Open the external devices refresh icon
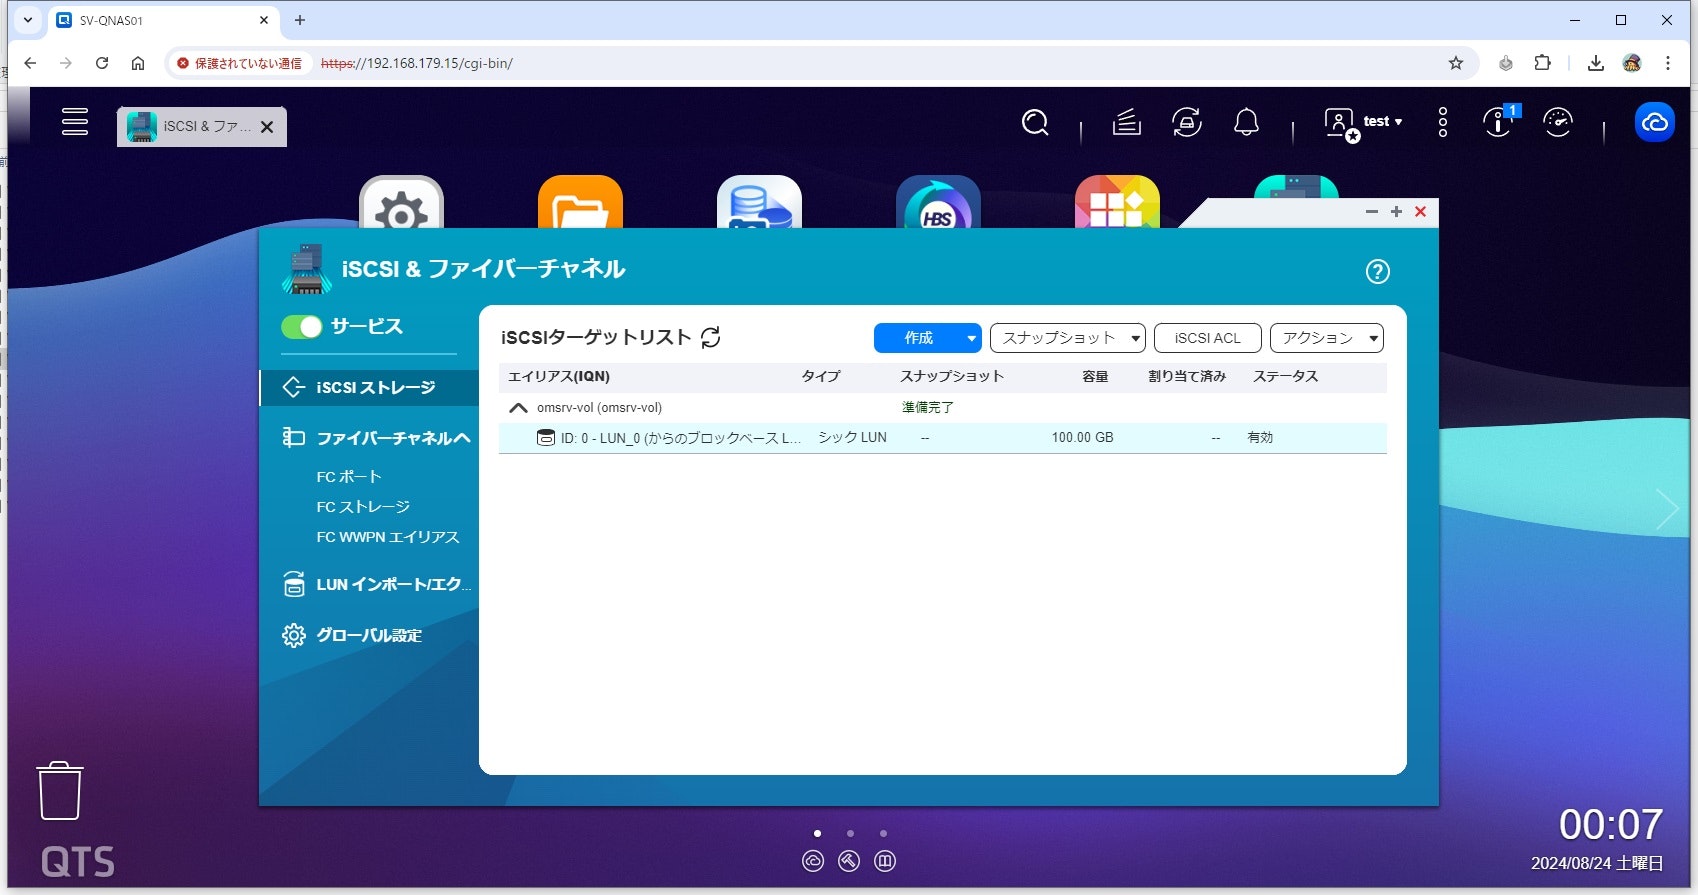This screenshot has width=1698, height=895. [x=1187, y=123]
